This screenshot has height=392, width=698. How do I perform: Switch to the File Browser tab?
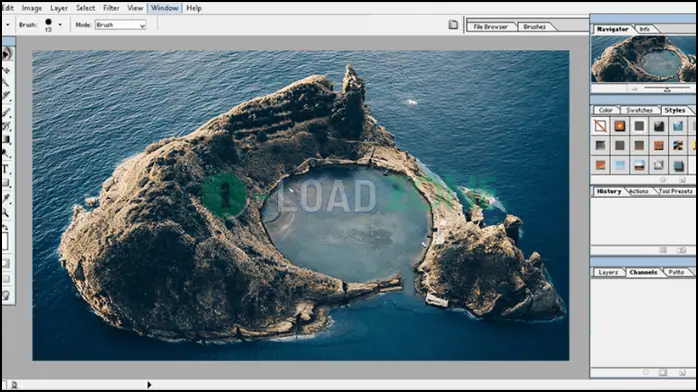(491, 27)
